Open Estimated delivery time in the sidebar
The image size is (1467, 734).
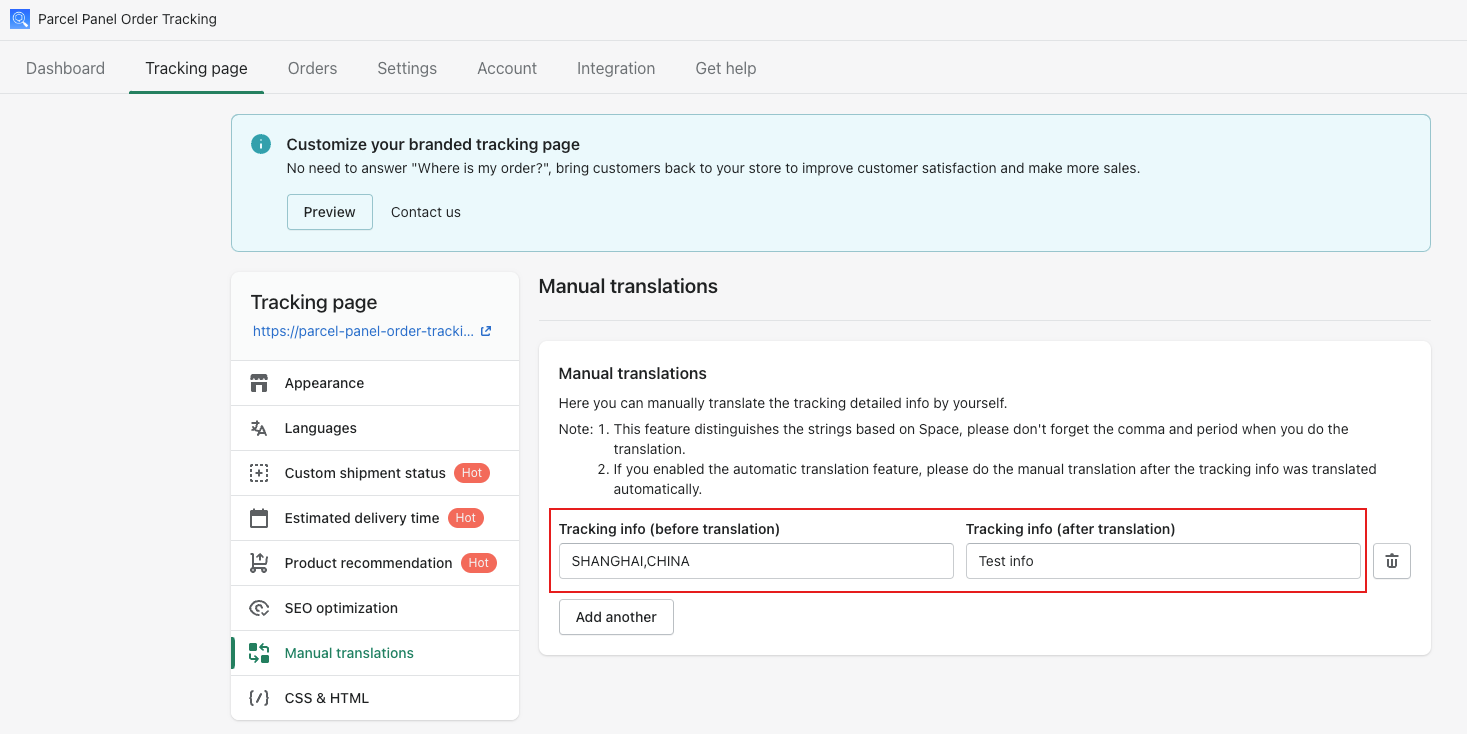[375, 518]
